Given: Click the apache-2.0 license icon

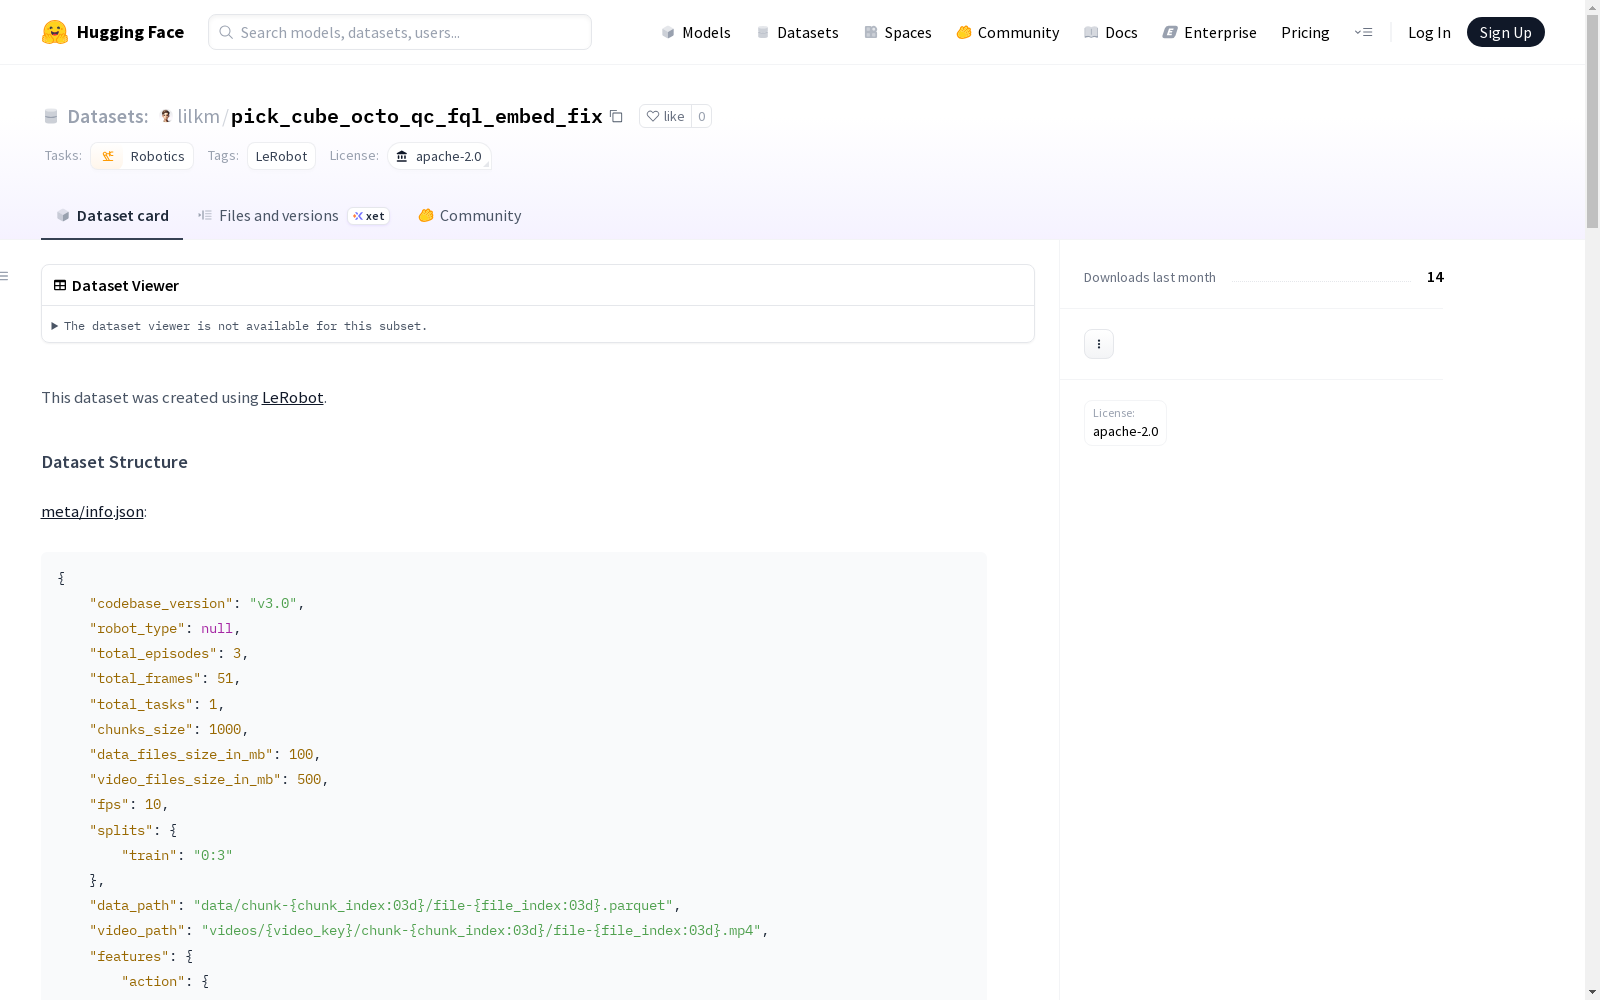Looking at the screenshot, I should 402,156.
